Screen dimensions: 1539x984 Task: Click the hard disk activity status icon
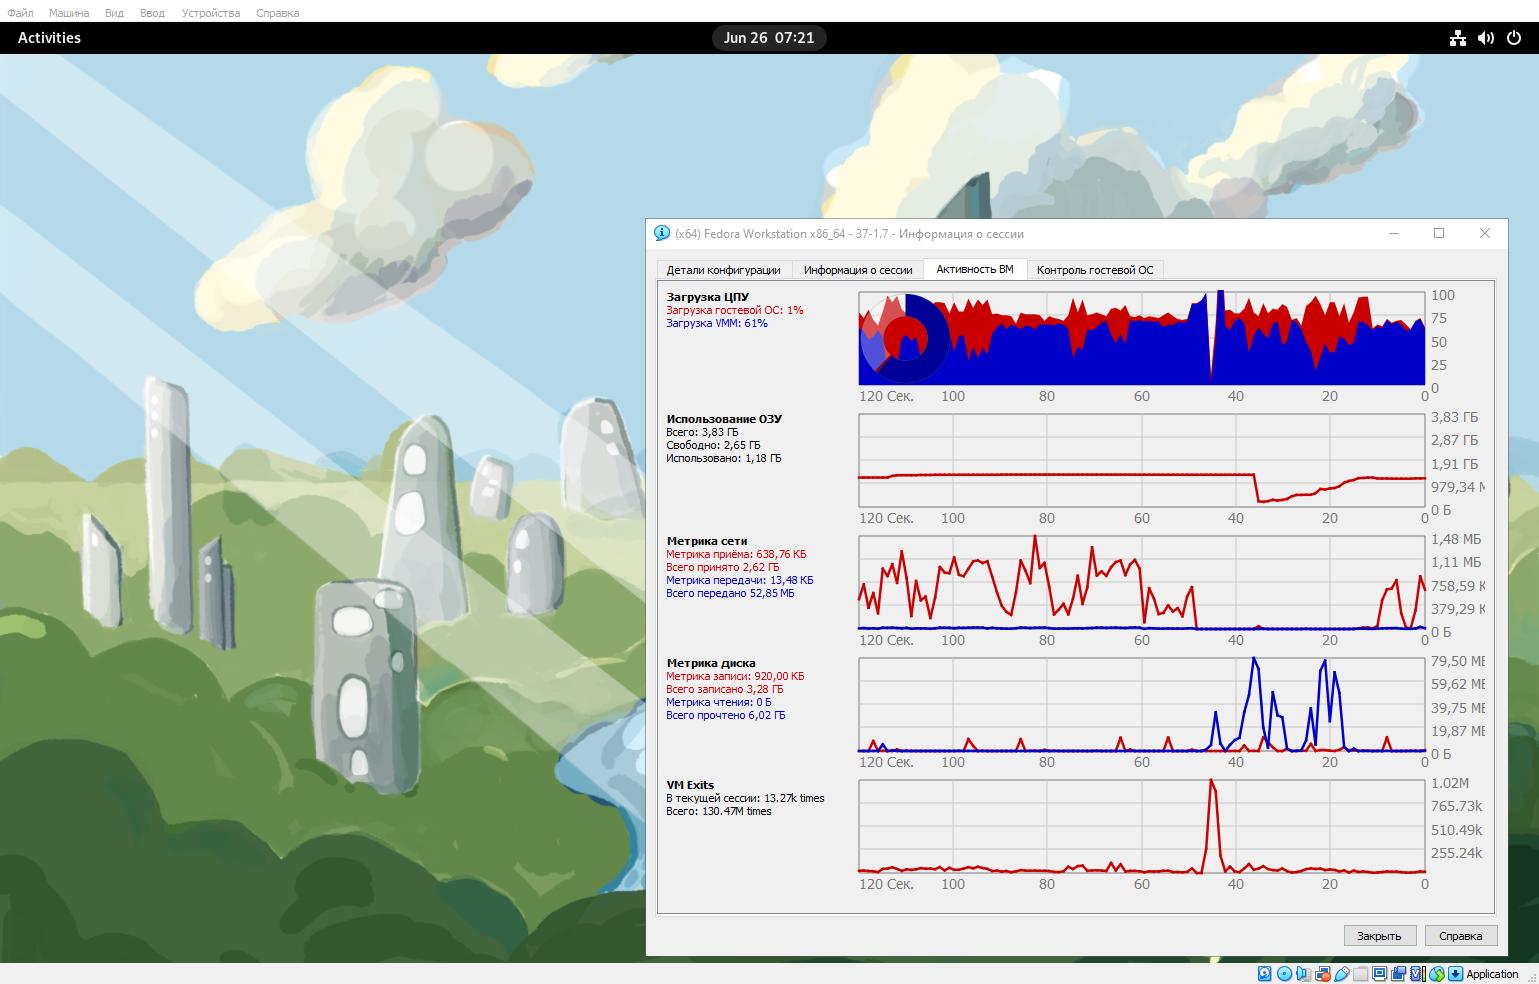pyautogui.click(x=1265, y=974)
